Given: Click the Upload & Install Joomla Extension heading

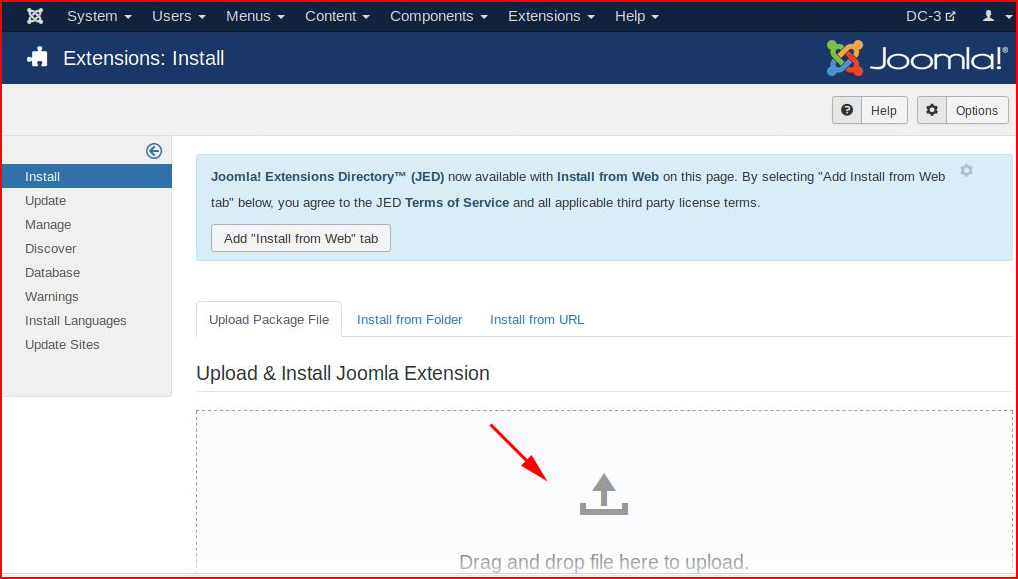Looking at the screenshot, I should click(x=343, y=373).
